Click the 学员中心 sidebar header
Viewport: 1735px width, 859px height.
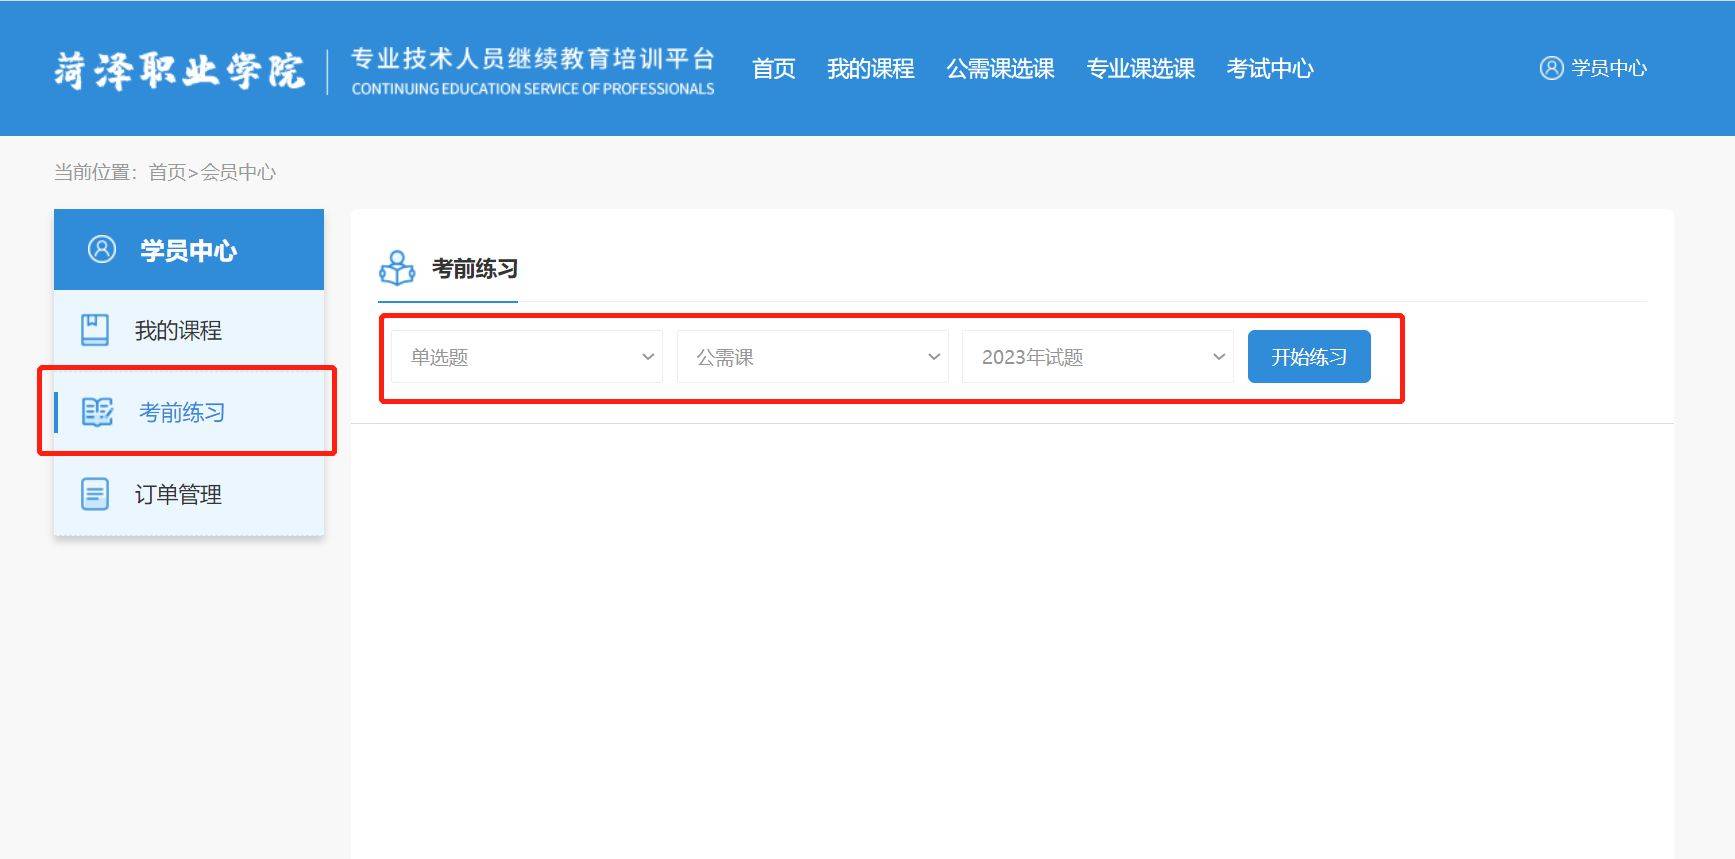pos(189,249)
